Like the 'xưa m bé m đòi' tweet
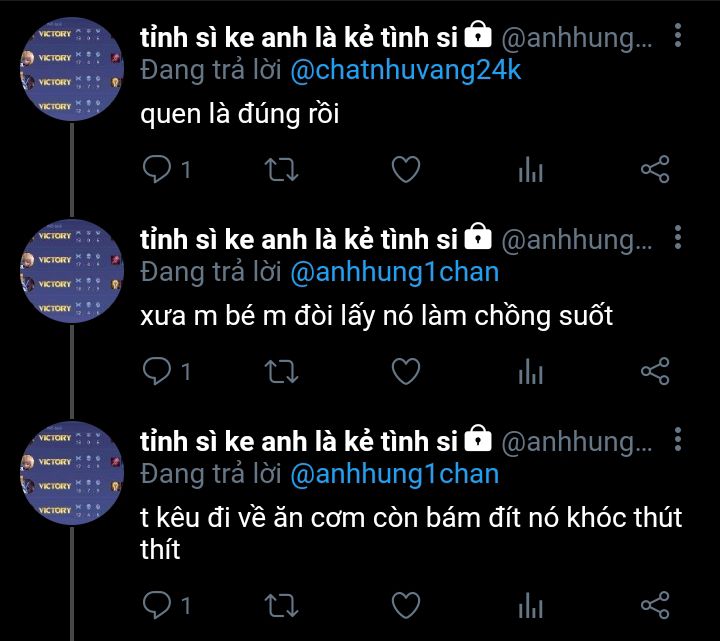 click(x=406, y=371)
